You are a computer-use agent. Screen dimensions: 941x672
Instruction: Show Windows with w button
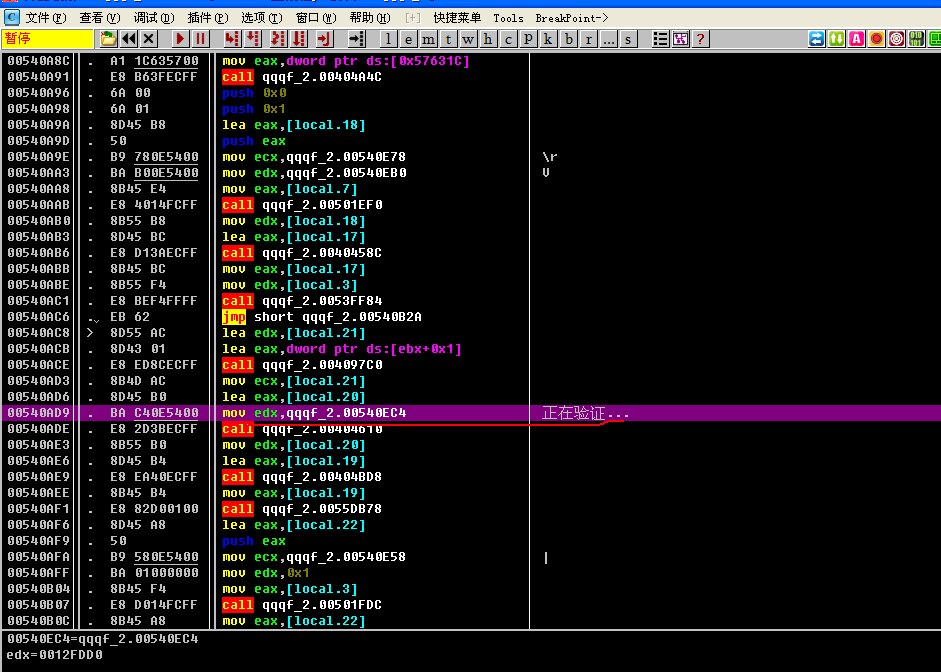(x=469, y=39)
